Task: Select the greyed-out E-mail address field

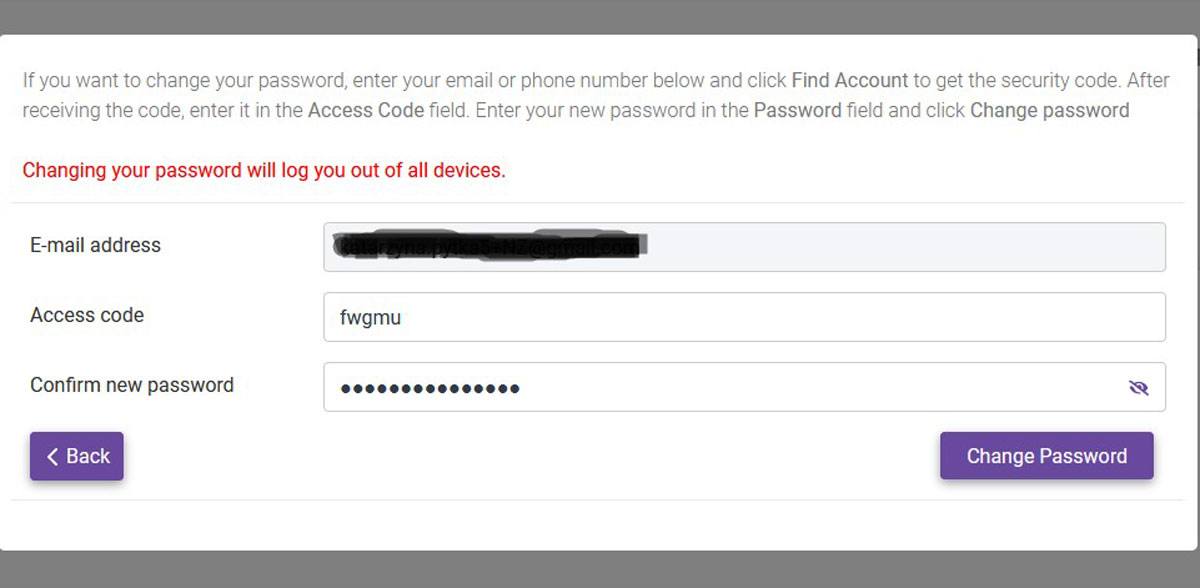Action: 744,247
